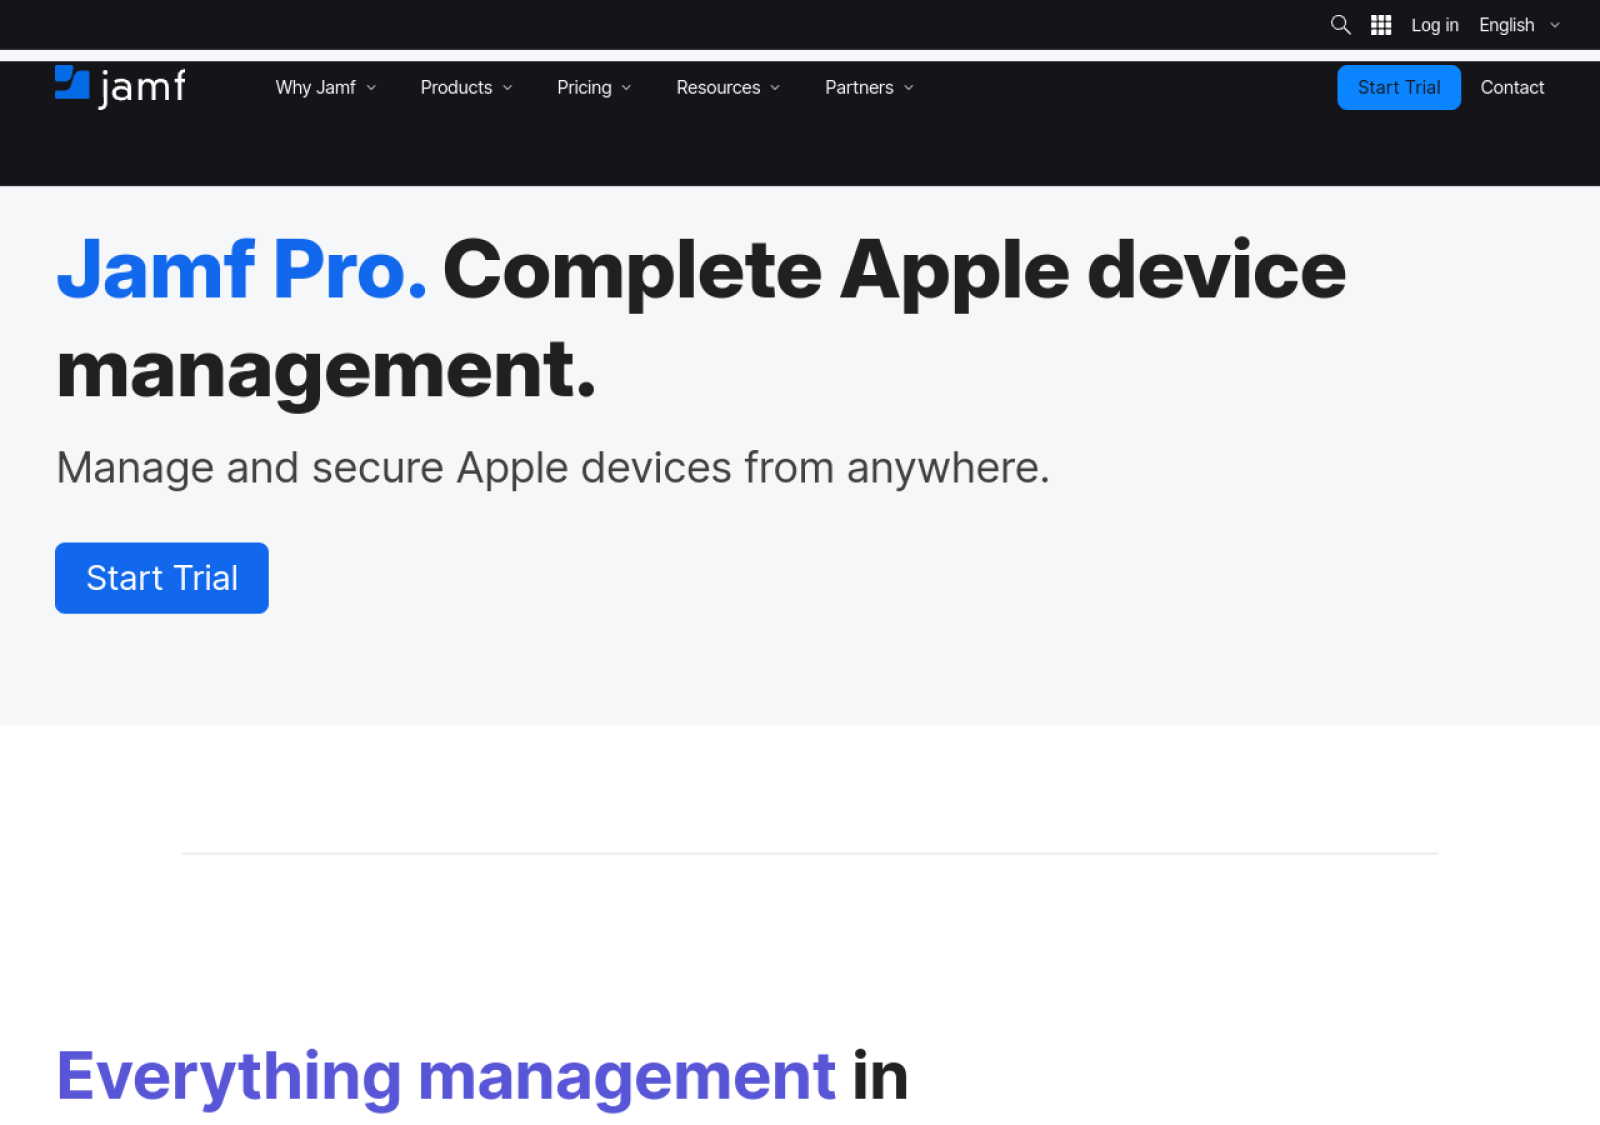The width and height of the screenshot is (1600, 1125).
Task: Click the large Start Trial hero button
Action: point(162,578)
